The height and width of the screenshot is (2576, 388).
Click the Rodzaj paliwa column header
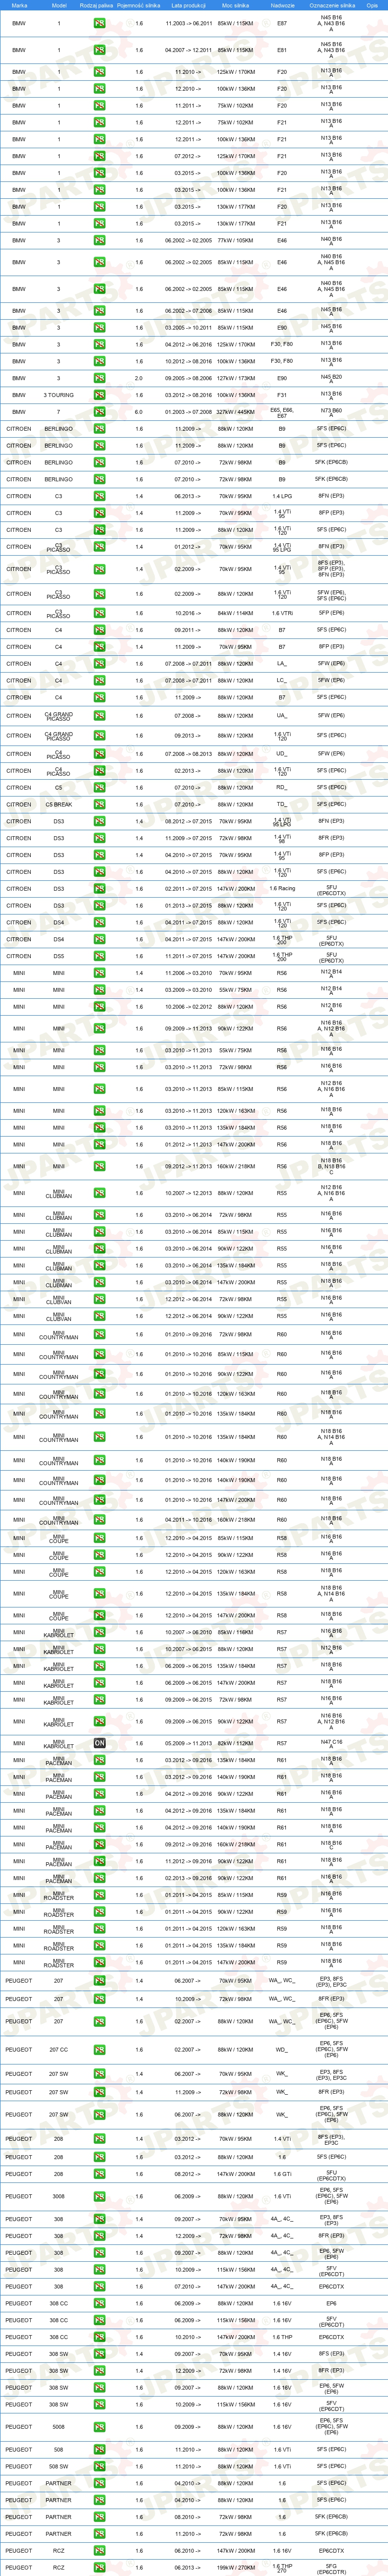click(x=97, y=5)
